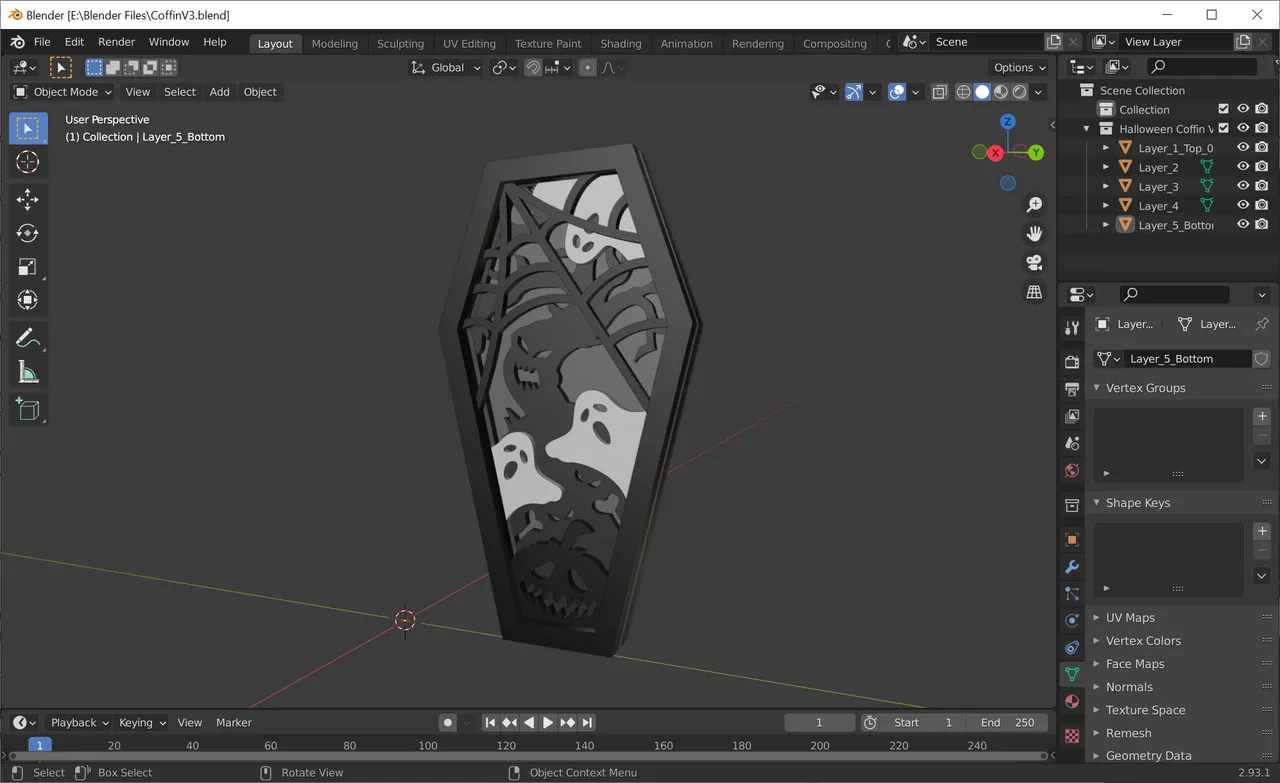
Task: Uncheck the Collection exclude checkbox
Action: [x=1223, y=109]
